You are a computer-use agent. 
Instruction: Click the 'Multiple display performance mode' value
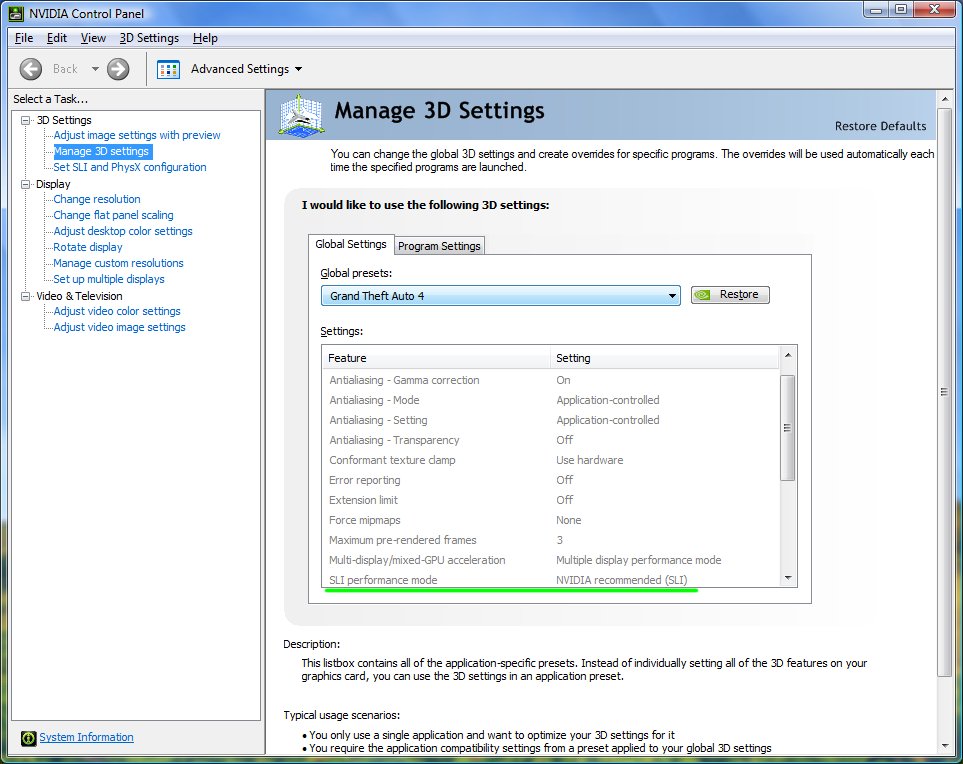[639, 560]
